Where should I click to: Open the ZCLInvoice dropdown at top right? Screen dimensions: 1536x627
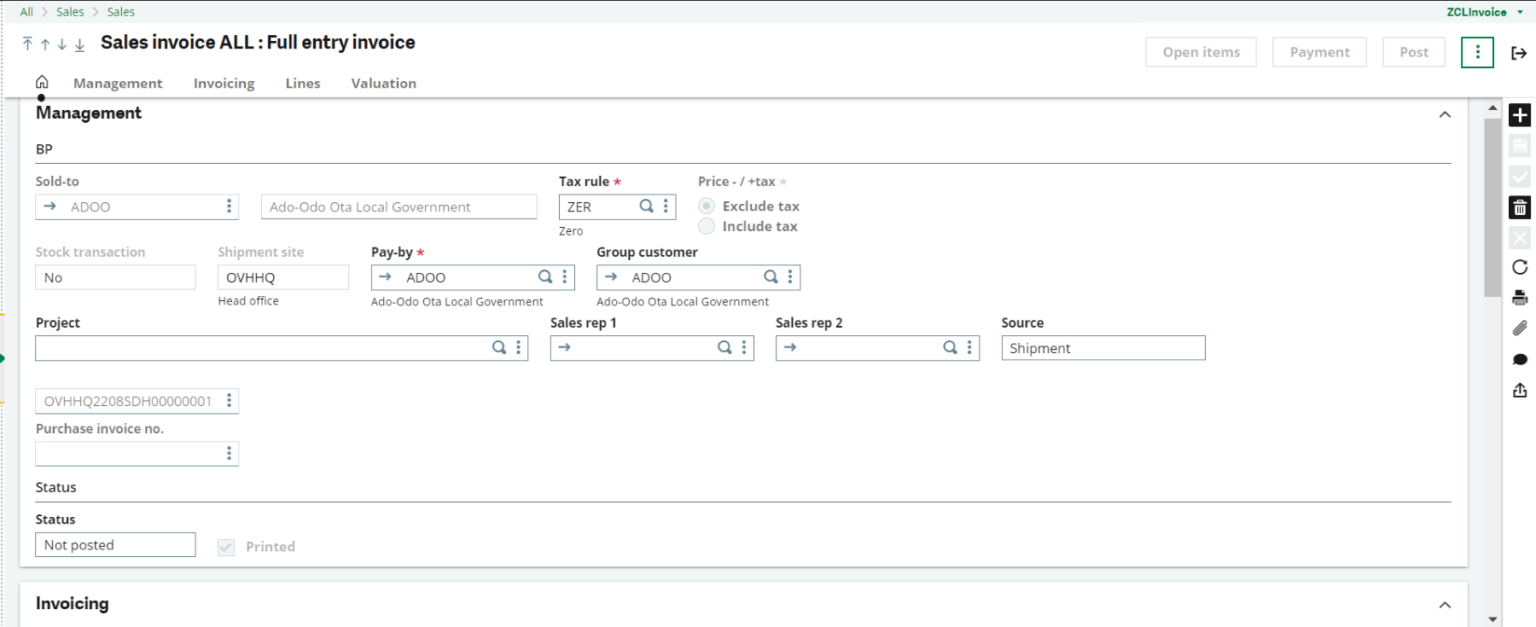[x=1484, y=12]
